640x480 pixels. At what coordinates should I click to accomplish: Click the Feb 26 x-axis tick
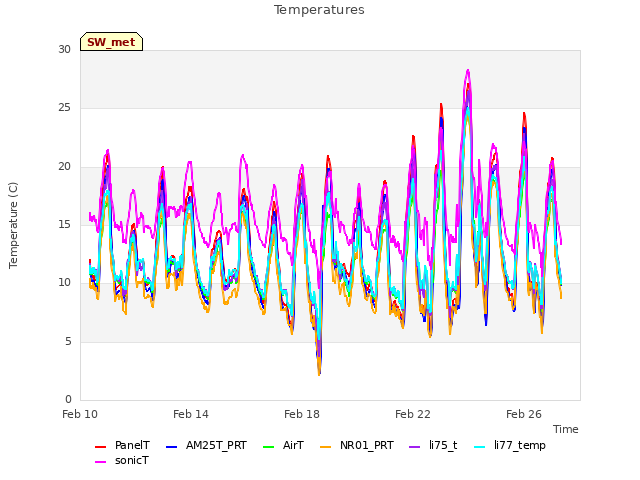(x=524, y=414)
